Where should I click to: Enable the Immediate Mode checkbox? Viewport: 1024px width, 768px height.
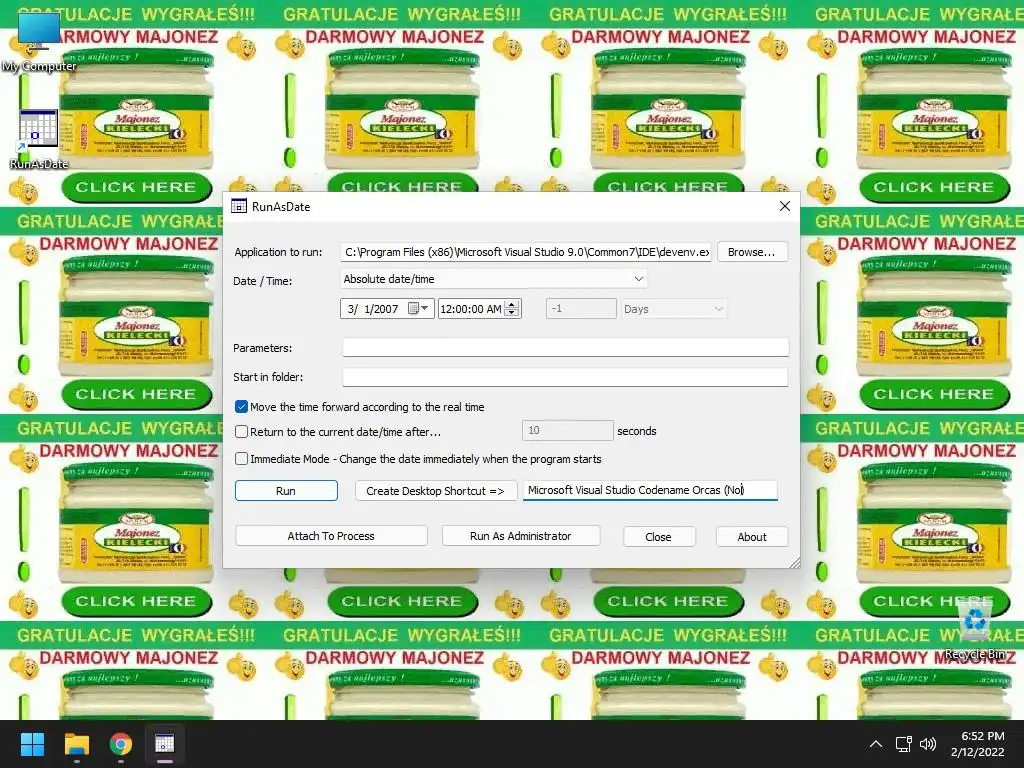point(242,459)
